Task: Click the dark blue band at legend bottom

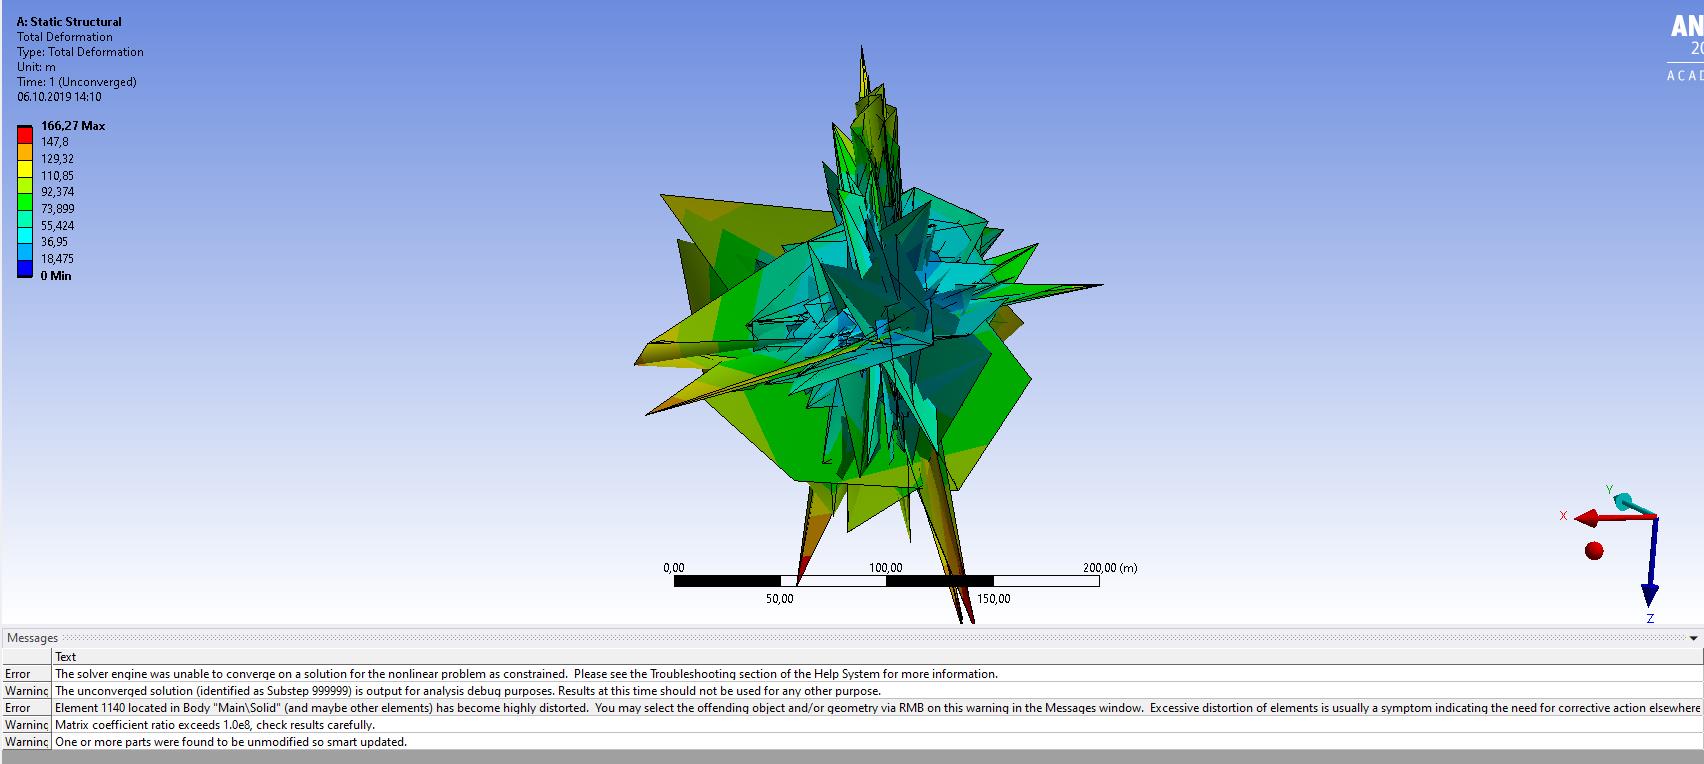Action: pos(25,268)
